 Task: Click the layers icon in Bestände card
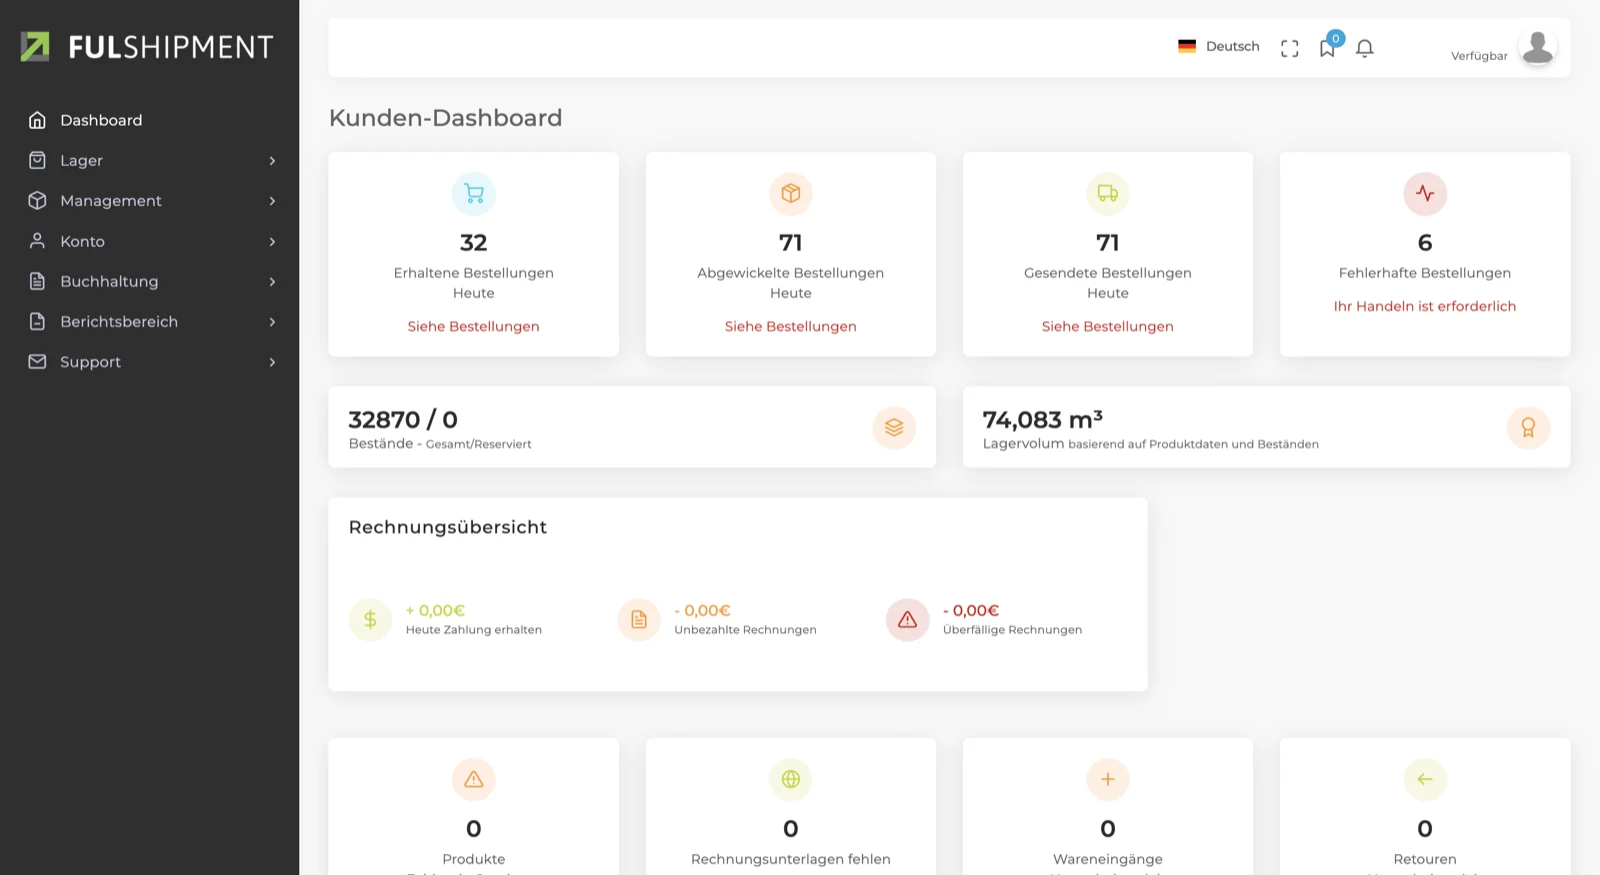click(894, 427)
